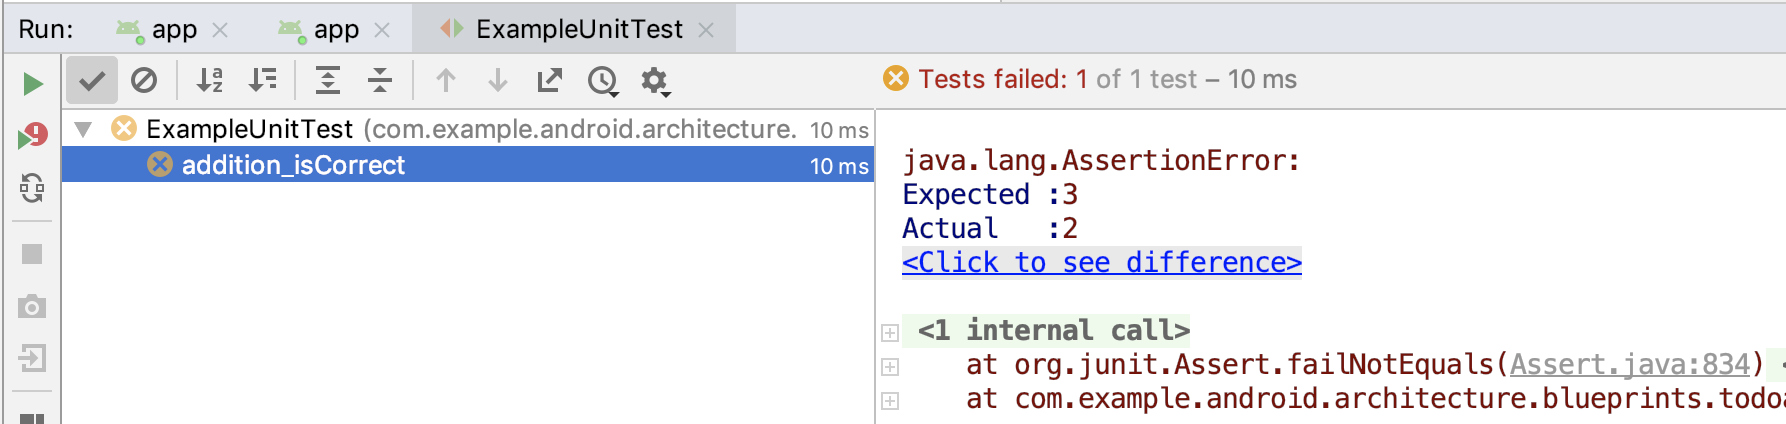Toggle auto-test rerun icon
1786x424 pixels.
pos(32,188)
